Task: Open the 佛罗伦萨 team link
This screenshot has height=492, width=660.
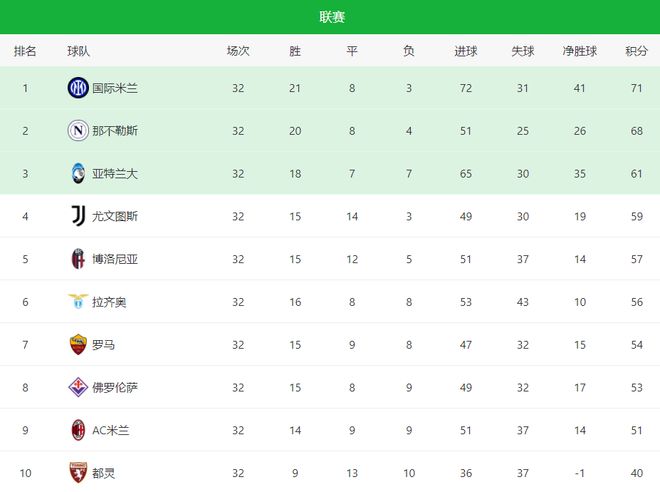Action: coord(115,387)
